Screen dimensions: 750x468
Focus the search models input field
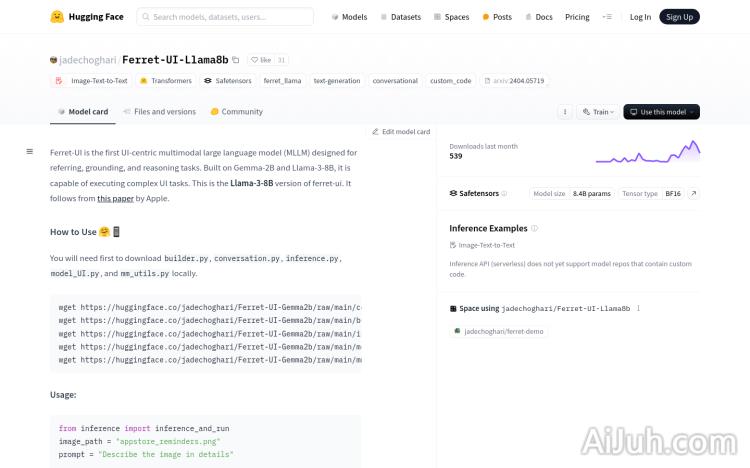point(230,17)
